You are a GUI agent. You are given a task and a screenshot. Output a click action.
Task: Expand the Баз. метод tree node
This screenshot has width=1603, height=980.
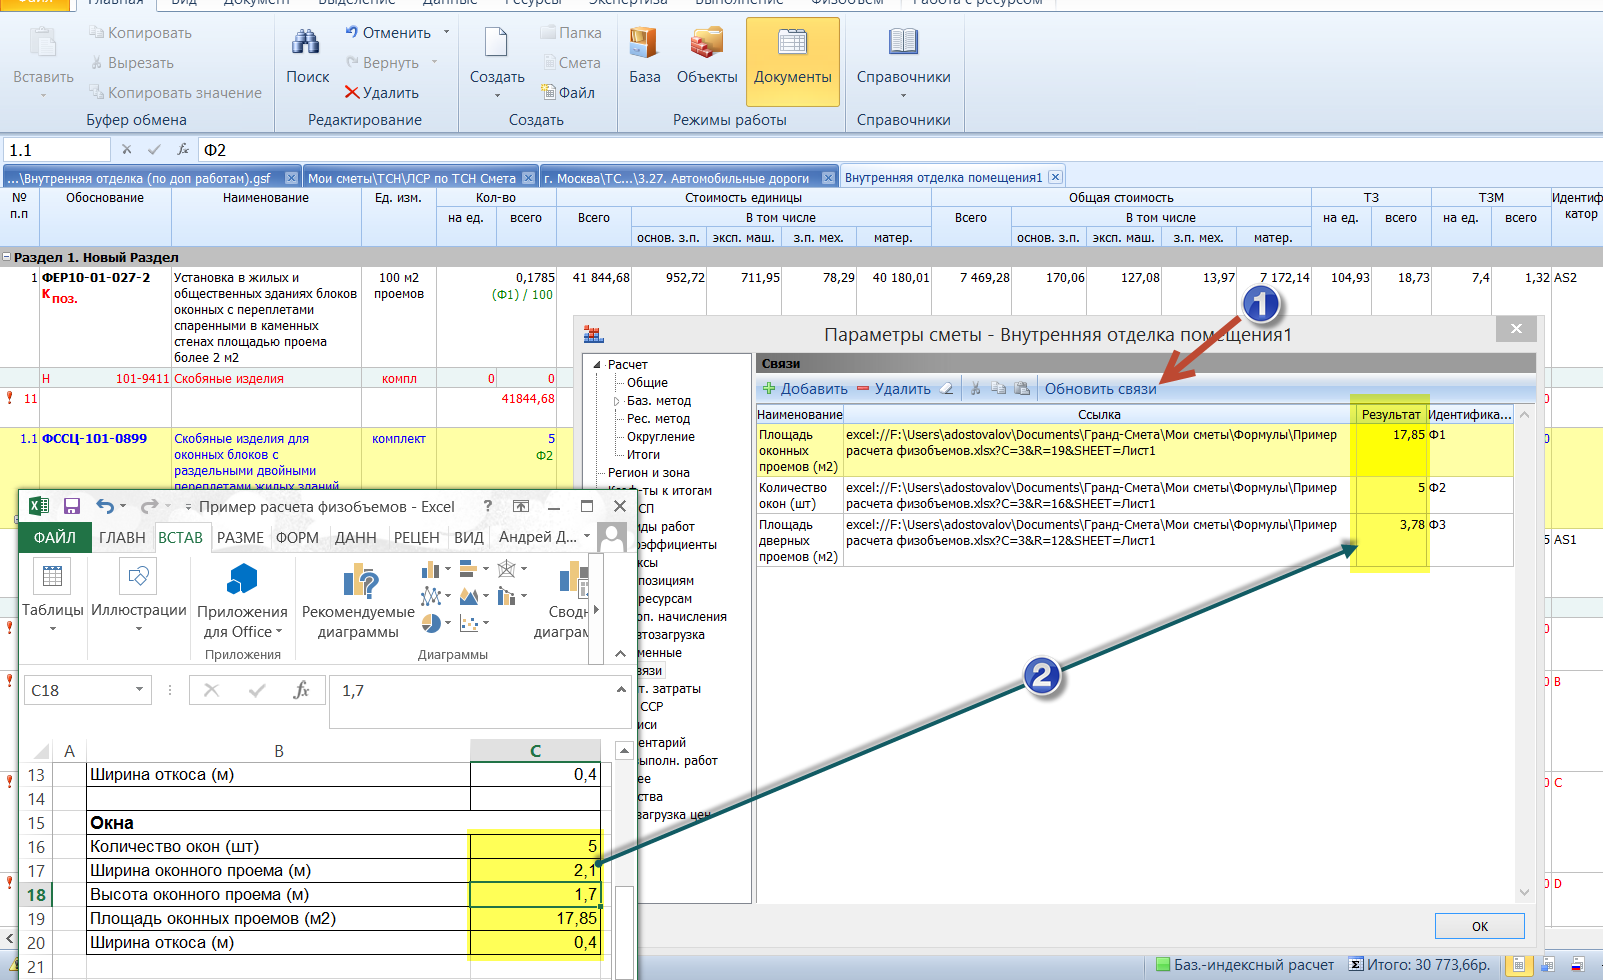click(x=617, y=401)
